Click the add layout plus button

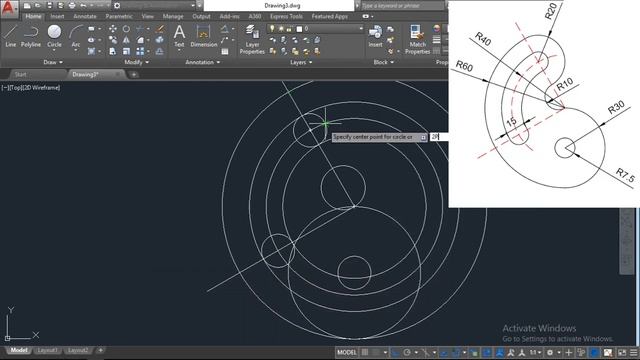100,350
